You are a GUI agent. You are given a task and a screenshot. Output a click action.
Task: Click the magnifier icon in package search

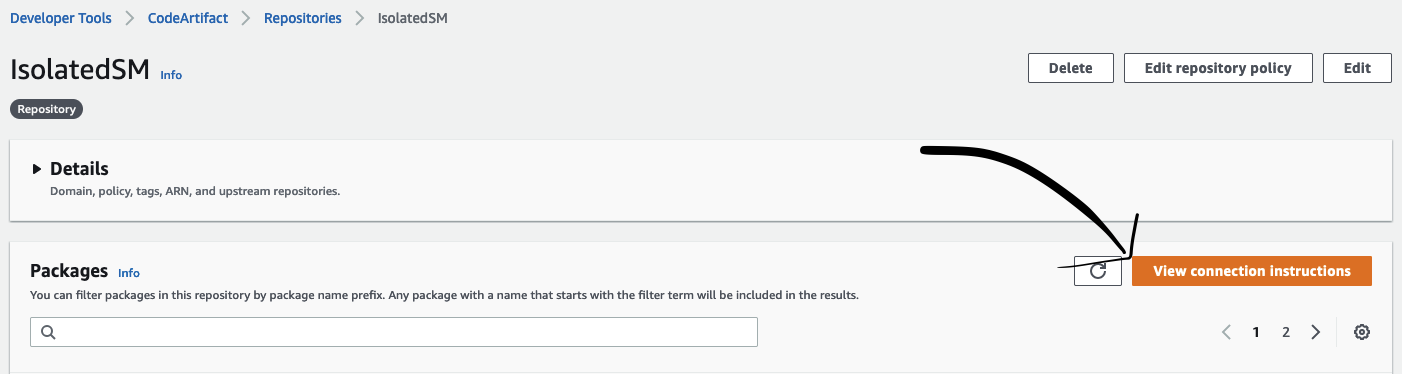point(48,332)
